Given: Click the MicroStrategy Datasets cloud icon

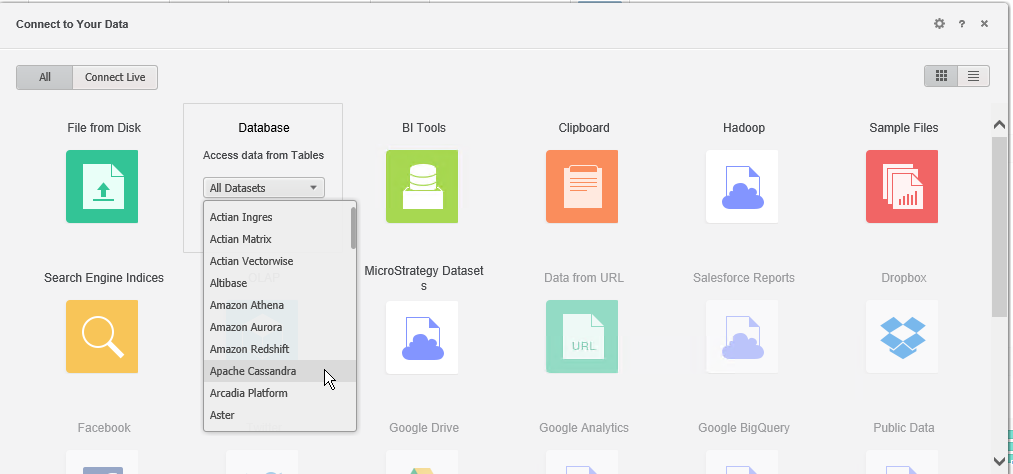Looking at the screenshot, I should (x=422, y=336).
